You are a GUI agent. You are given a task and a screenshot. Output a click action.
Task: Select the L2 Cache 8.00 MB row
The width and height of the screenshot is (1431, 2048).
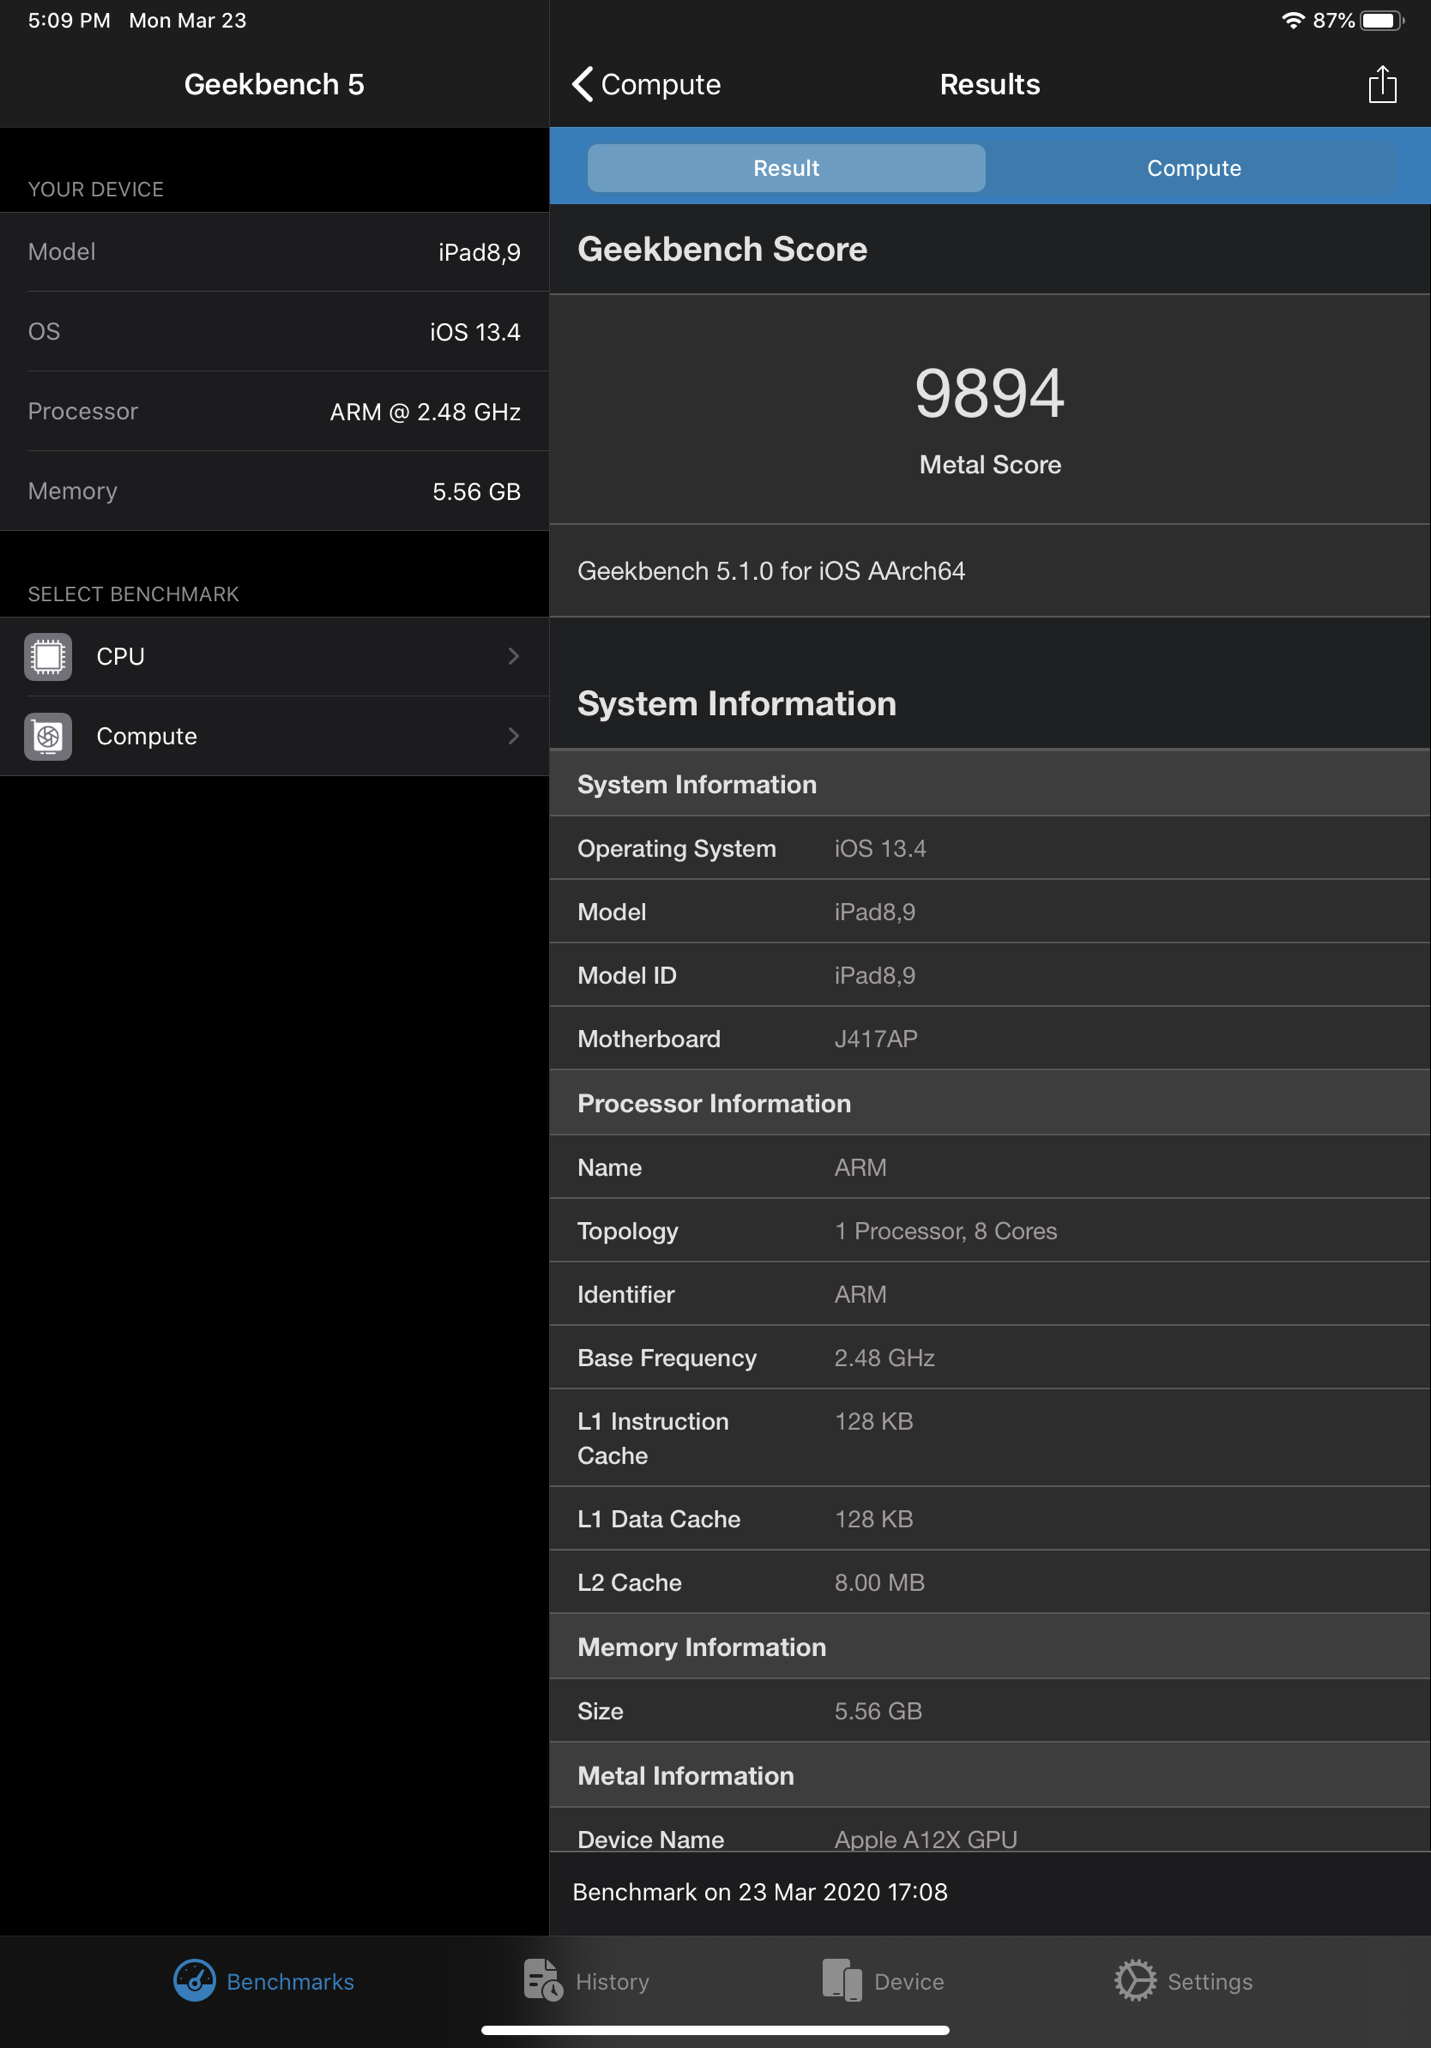[990, 1583]
